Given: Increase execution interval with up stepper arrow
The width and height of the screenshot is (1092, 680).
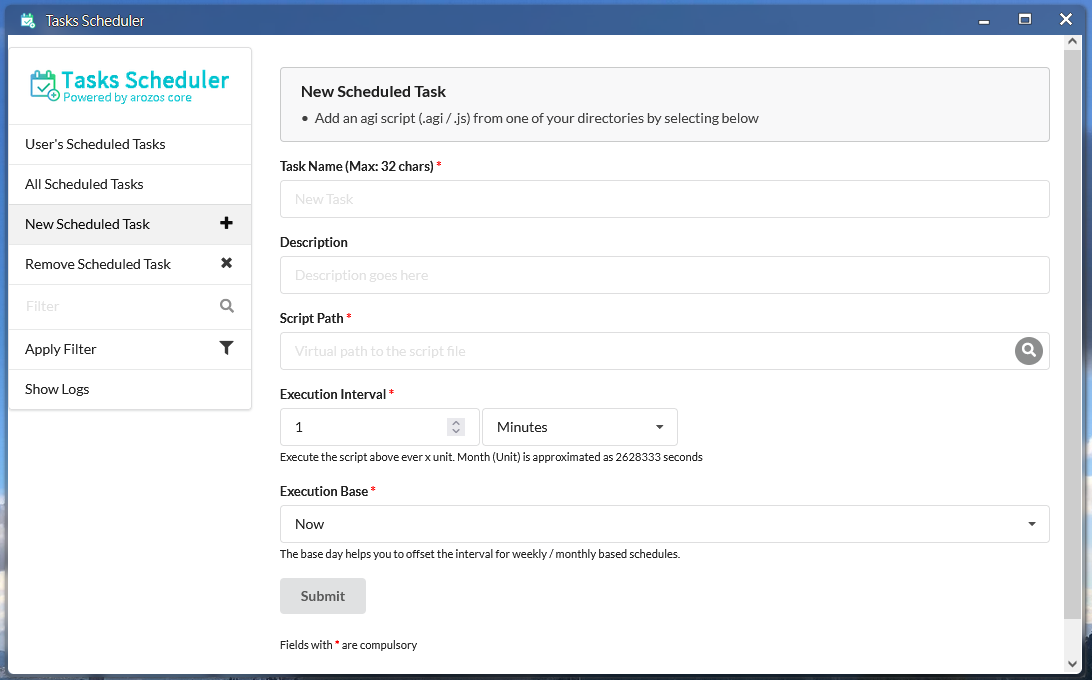Looking at the screenshot, I should (456, 422).
